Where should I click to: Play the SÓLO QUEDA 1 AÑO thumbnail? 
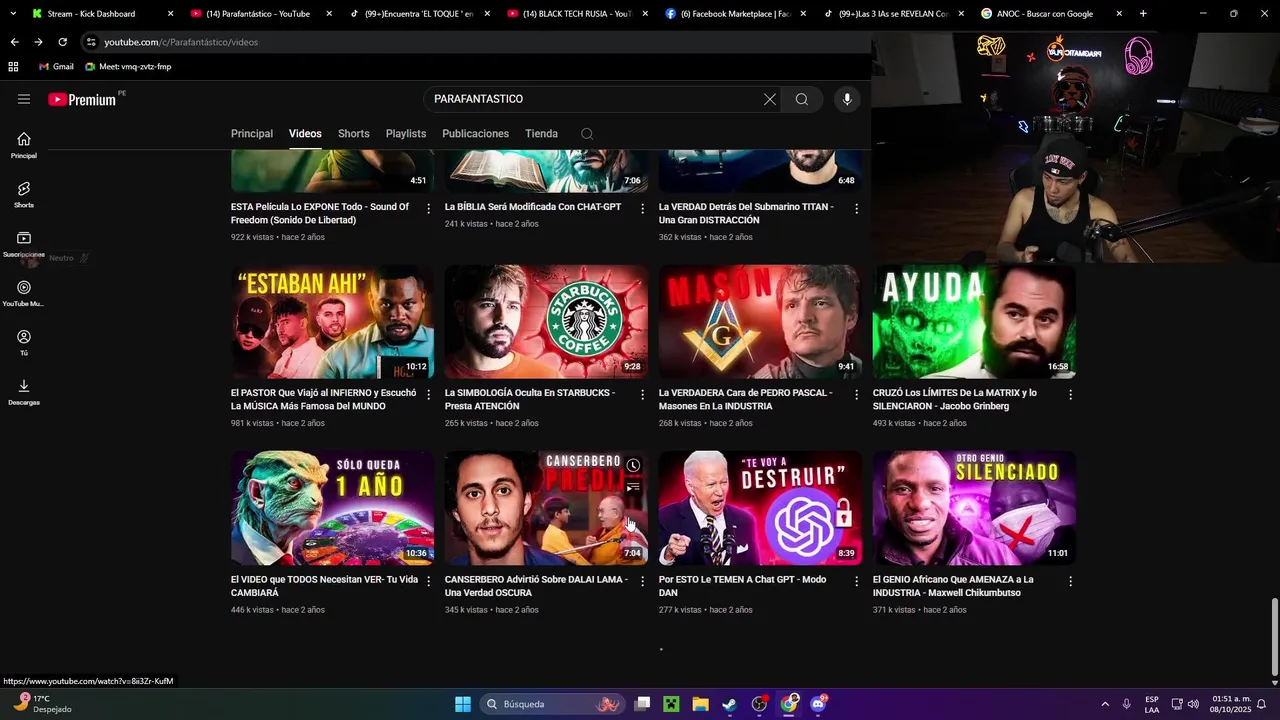(x=332, y=508)
